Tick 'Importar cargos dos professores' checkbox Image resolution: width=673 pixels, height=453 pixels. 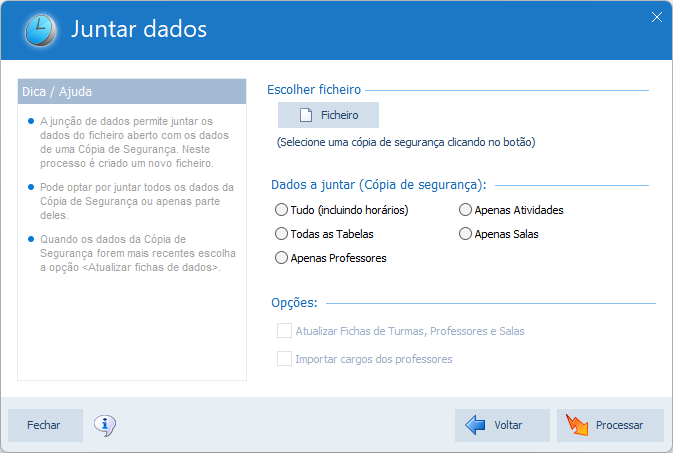click(x=285, y=358)
